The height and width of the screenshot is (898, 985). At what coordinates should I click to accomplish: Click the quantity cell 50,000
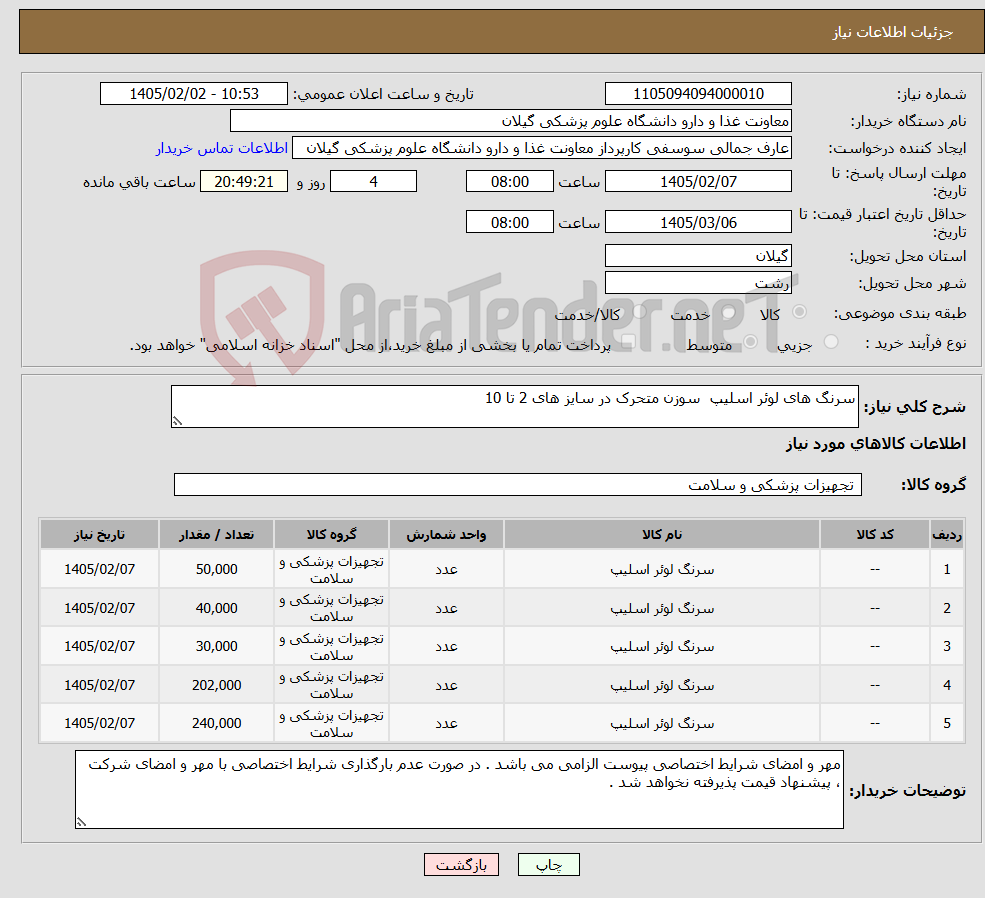pyautogui.click(x=216, y=569)
